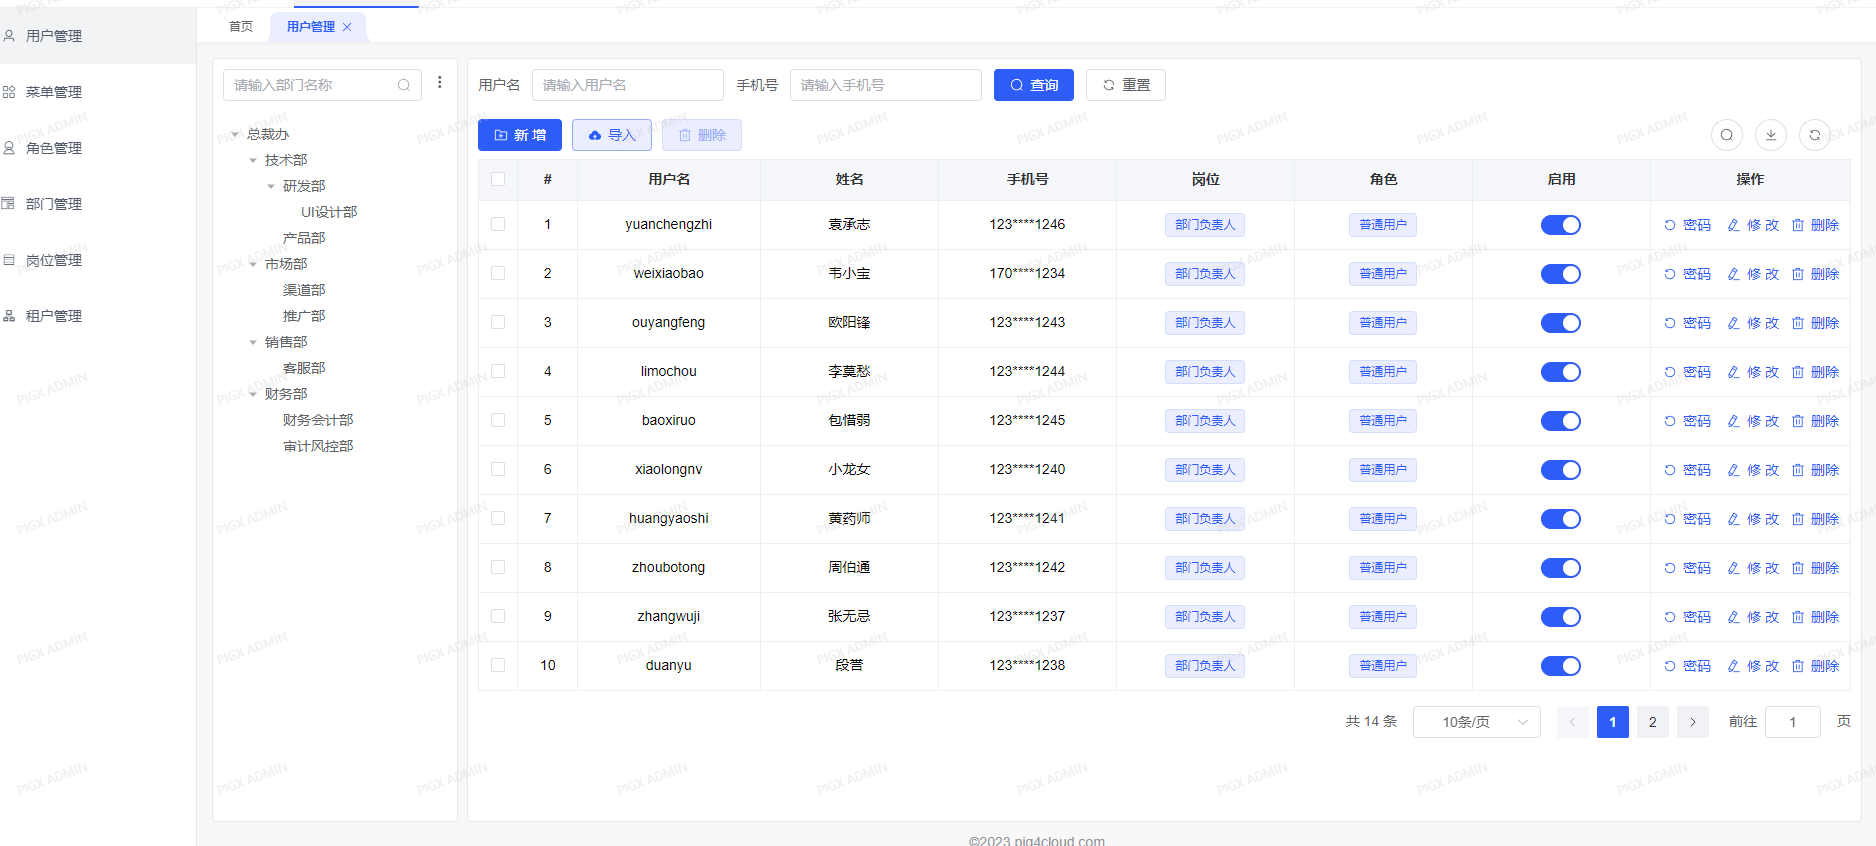The image size is (1876, 846).
Task: Collapse the 销售部 tree node
Action: (x=253, y=342)
